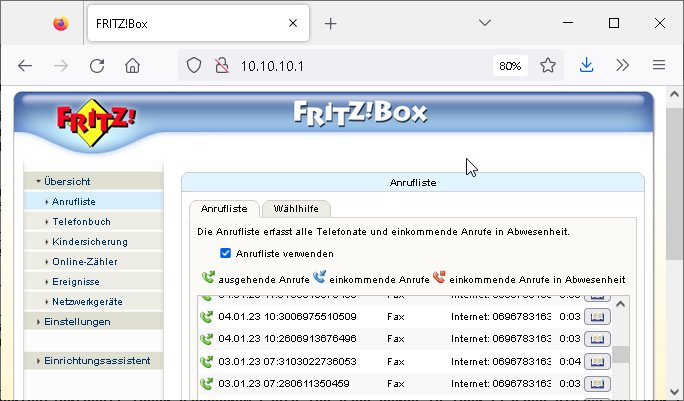Click the page vertical scrollbar thumb
Viewport: 684px width, 401px height.
tap(674, 183)
